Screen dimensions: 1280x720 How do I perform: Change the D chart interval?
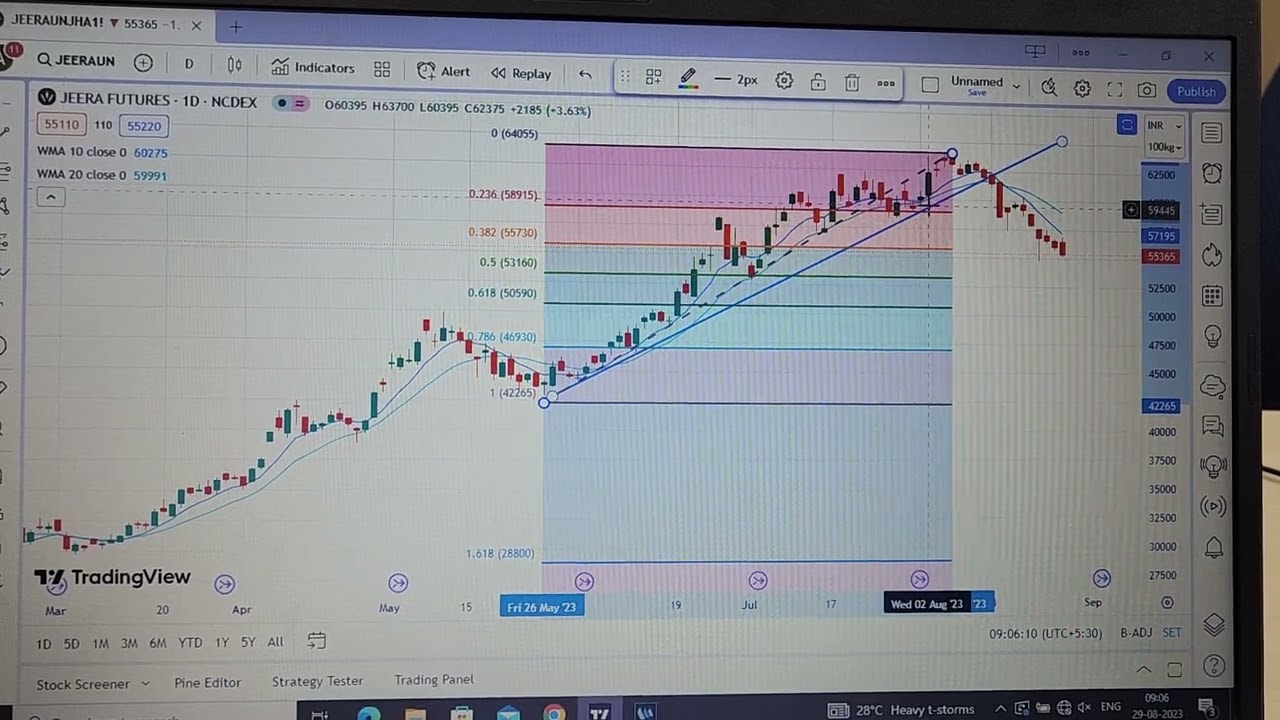click(x=189, y=64)
